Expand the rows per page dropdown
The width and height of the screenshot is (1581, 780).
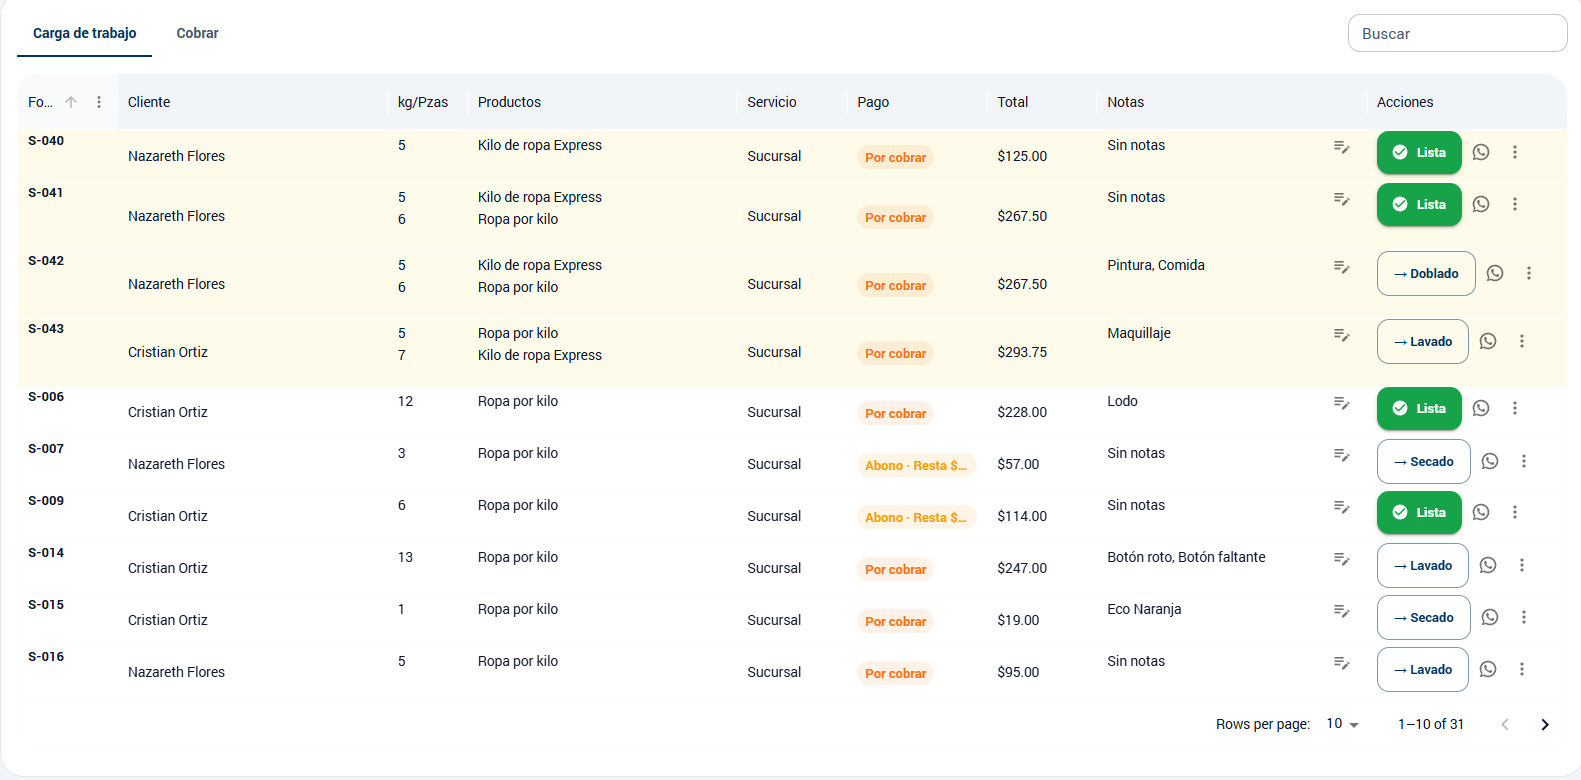1342,724
